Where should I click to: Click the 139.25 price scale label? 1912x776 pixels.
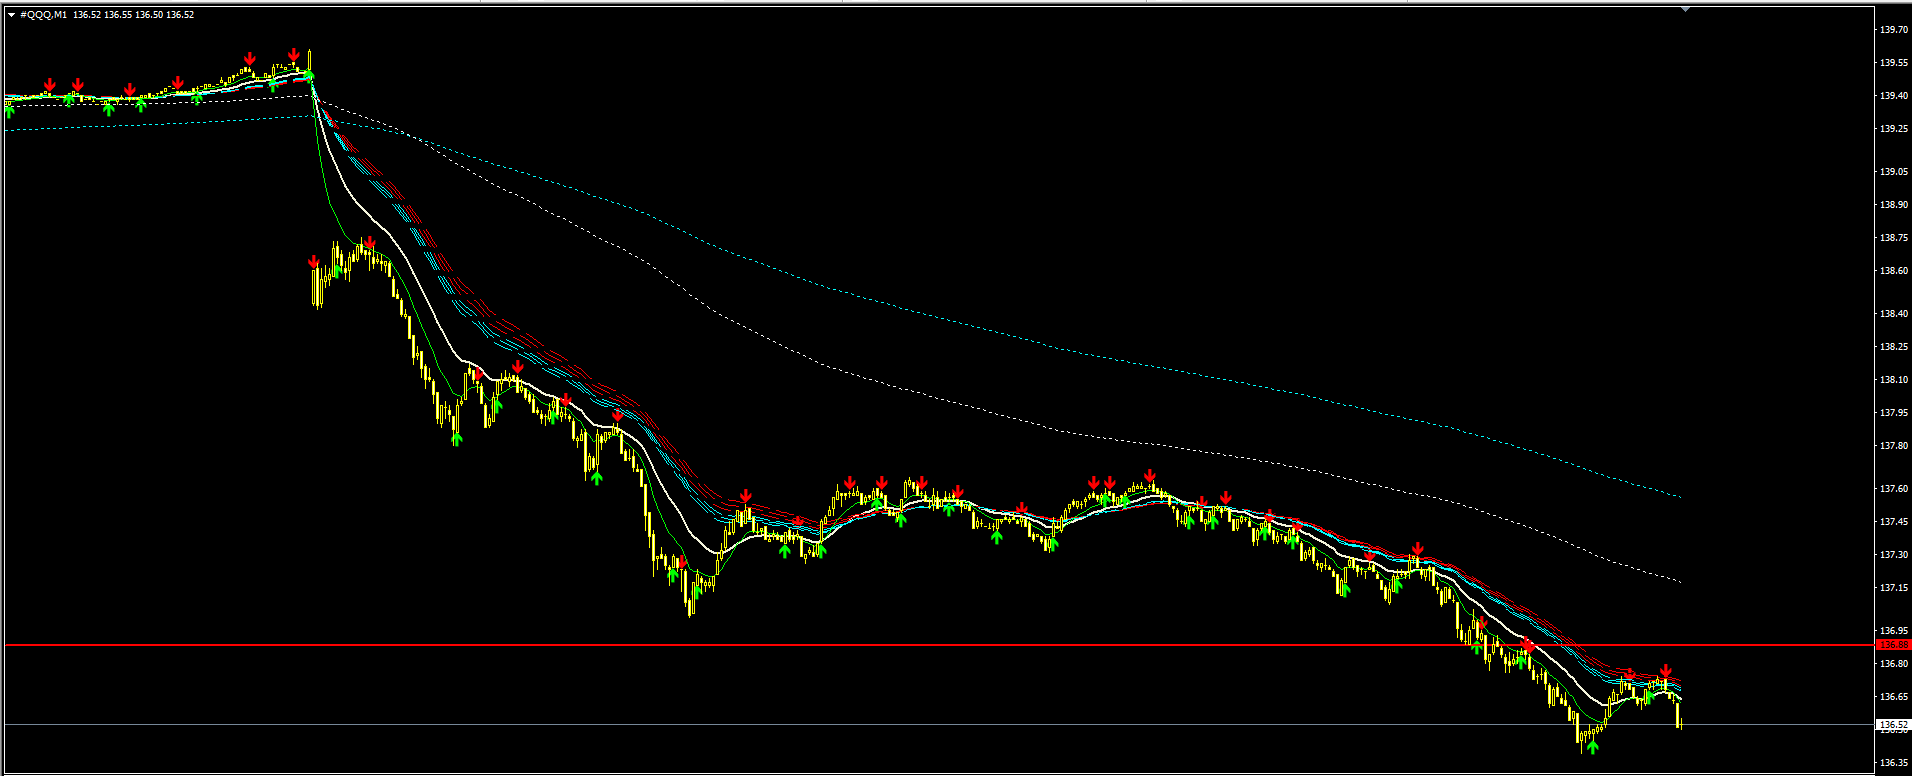point(1893,129)
